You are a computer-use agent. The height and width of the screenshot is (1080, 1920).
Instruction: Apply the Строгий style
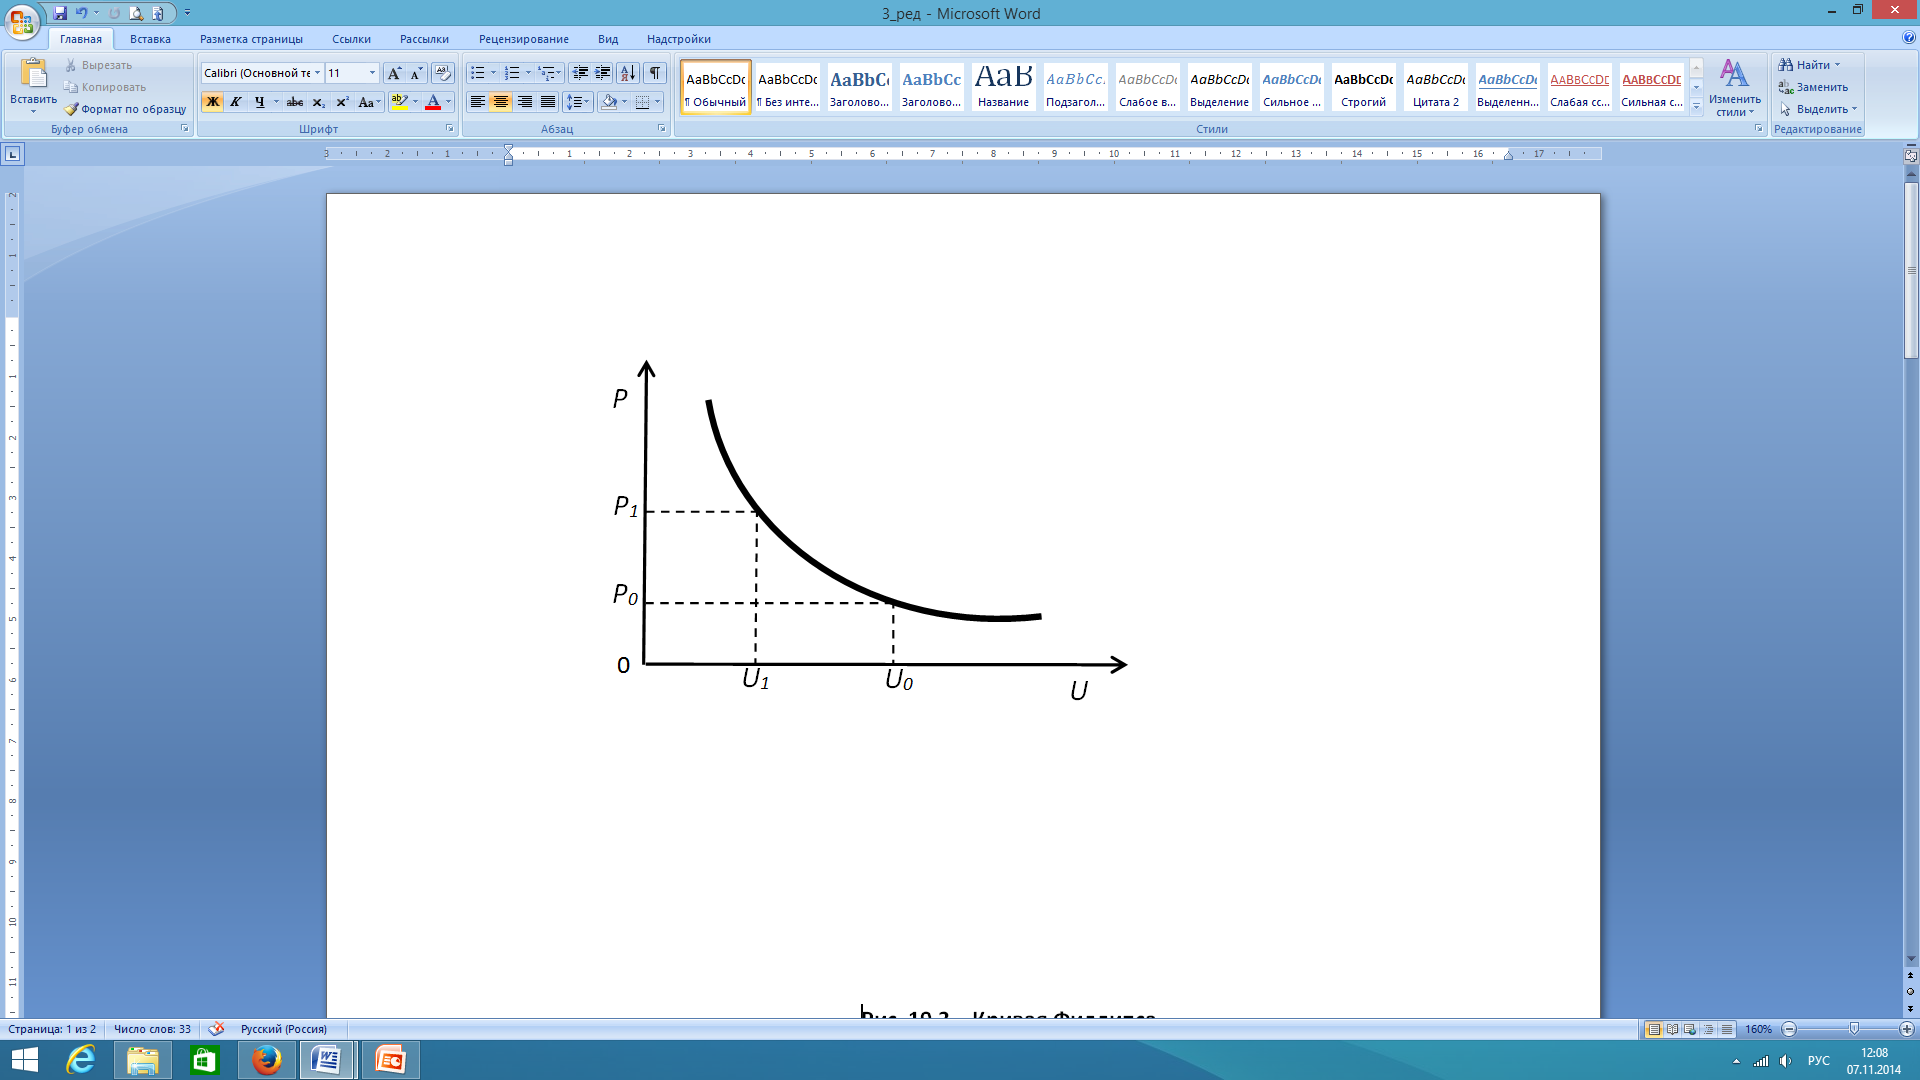coord(1364,87)
